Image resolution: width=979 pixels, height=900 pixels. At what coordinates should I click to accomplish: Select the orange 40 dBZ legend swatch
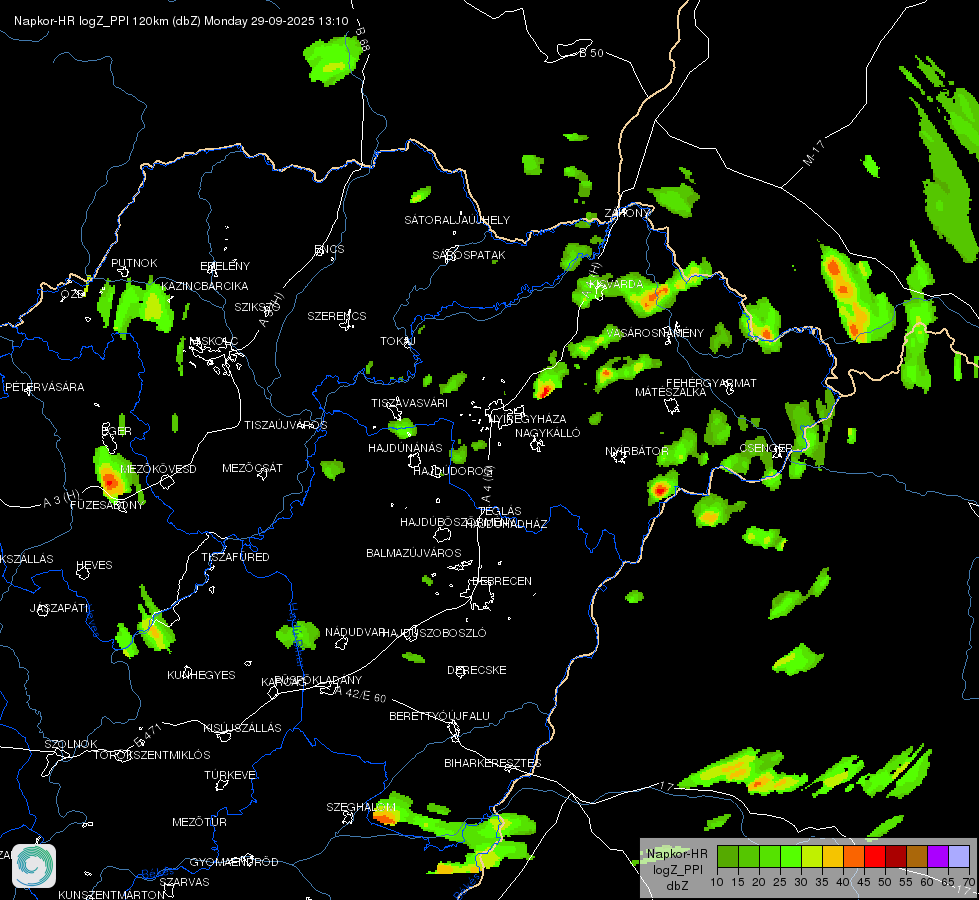coord(854,857)
